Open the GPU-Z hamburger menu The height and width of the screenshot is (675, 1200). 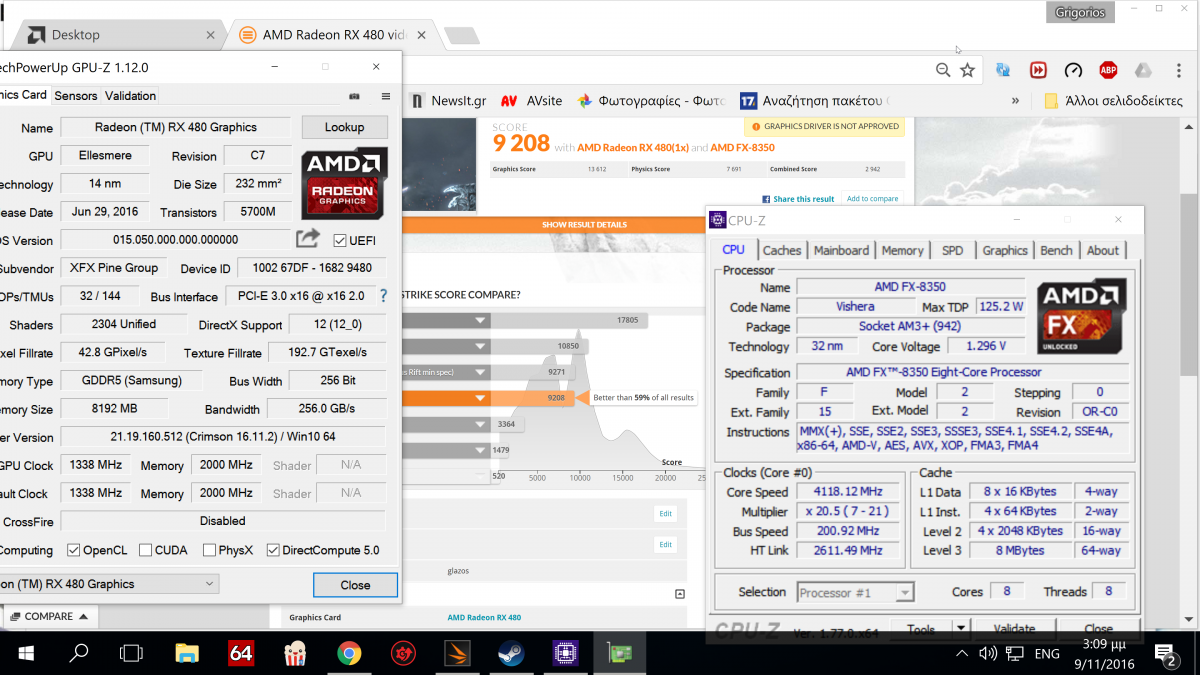point(386,96)
